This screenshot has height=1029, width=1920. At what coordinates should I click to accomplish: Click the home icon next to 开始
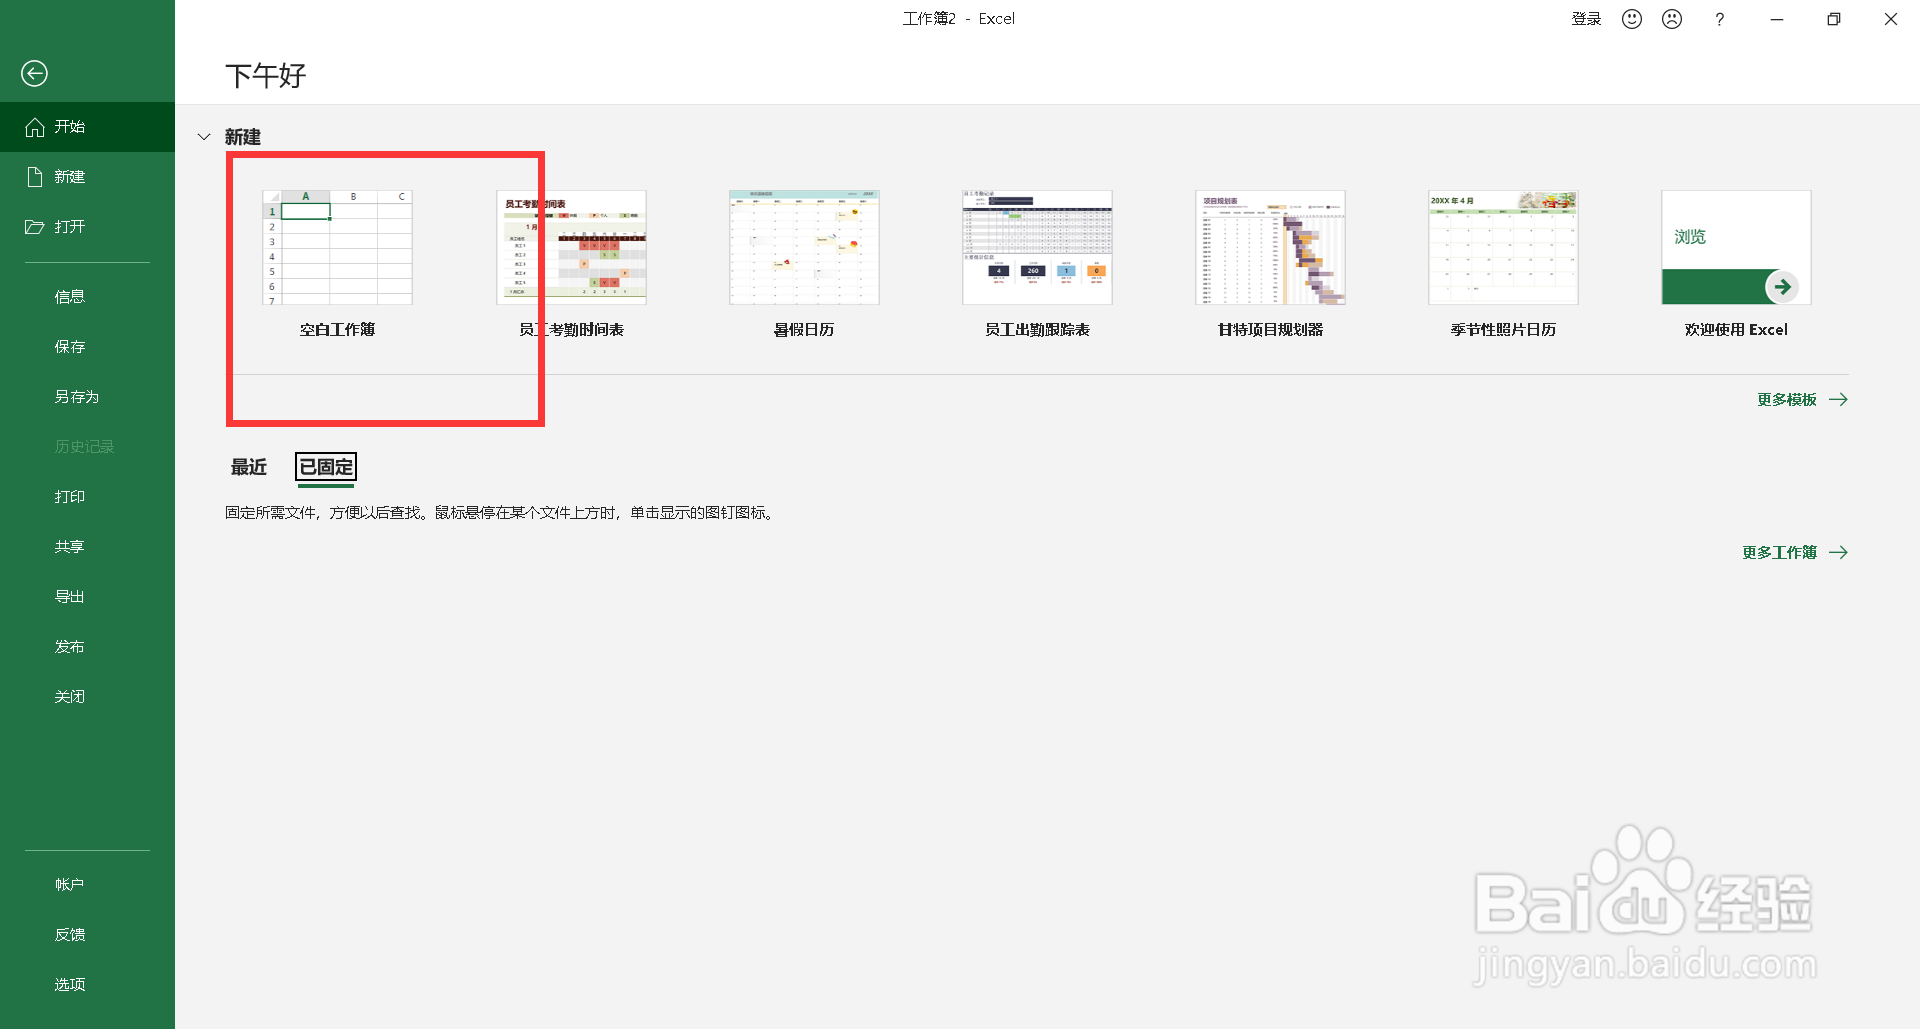(x=35, y=127)
